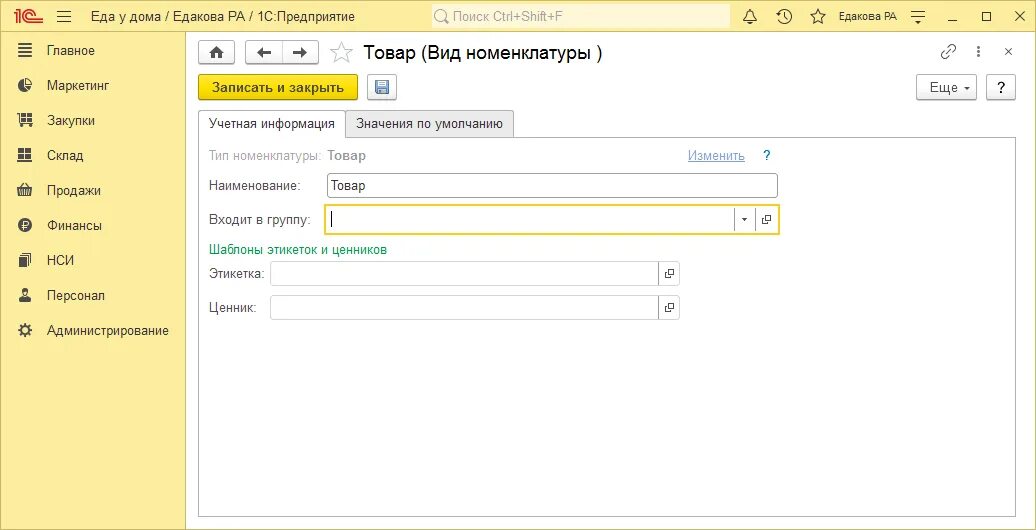
Task: Focus the Входит в группу field
Action: (x=530, y=220)
